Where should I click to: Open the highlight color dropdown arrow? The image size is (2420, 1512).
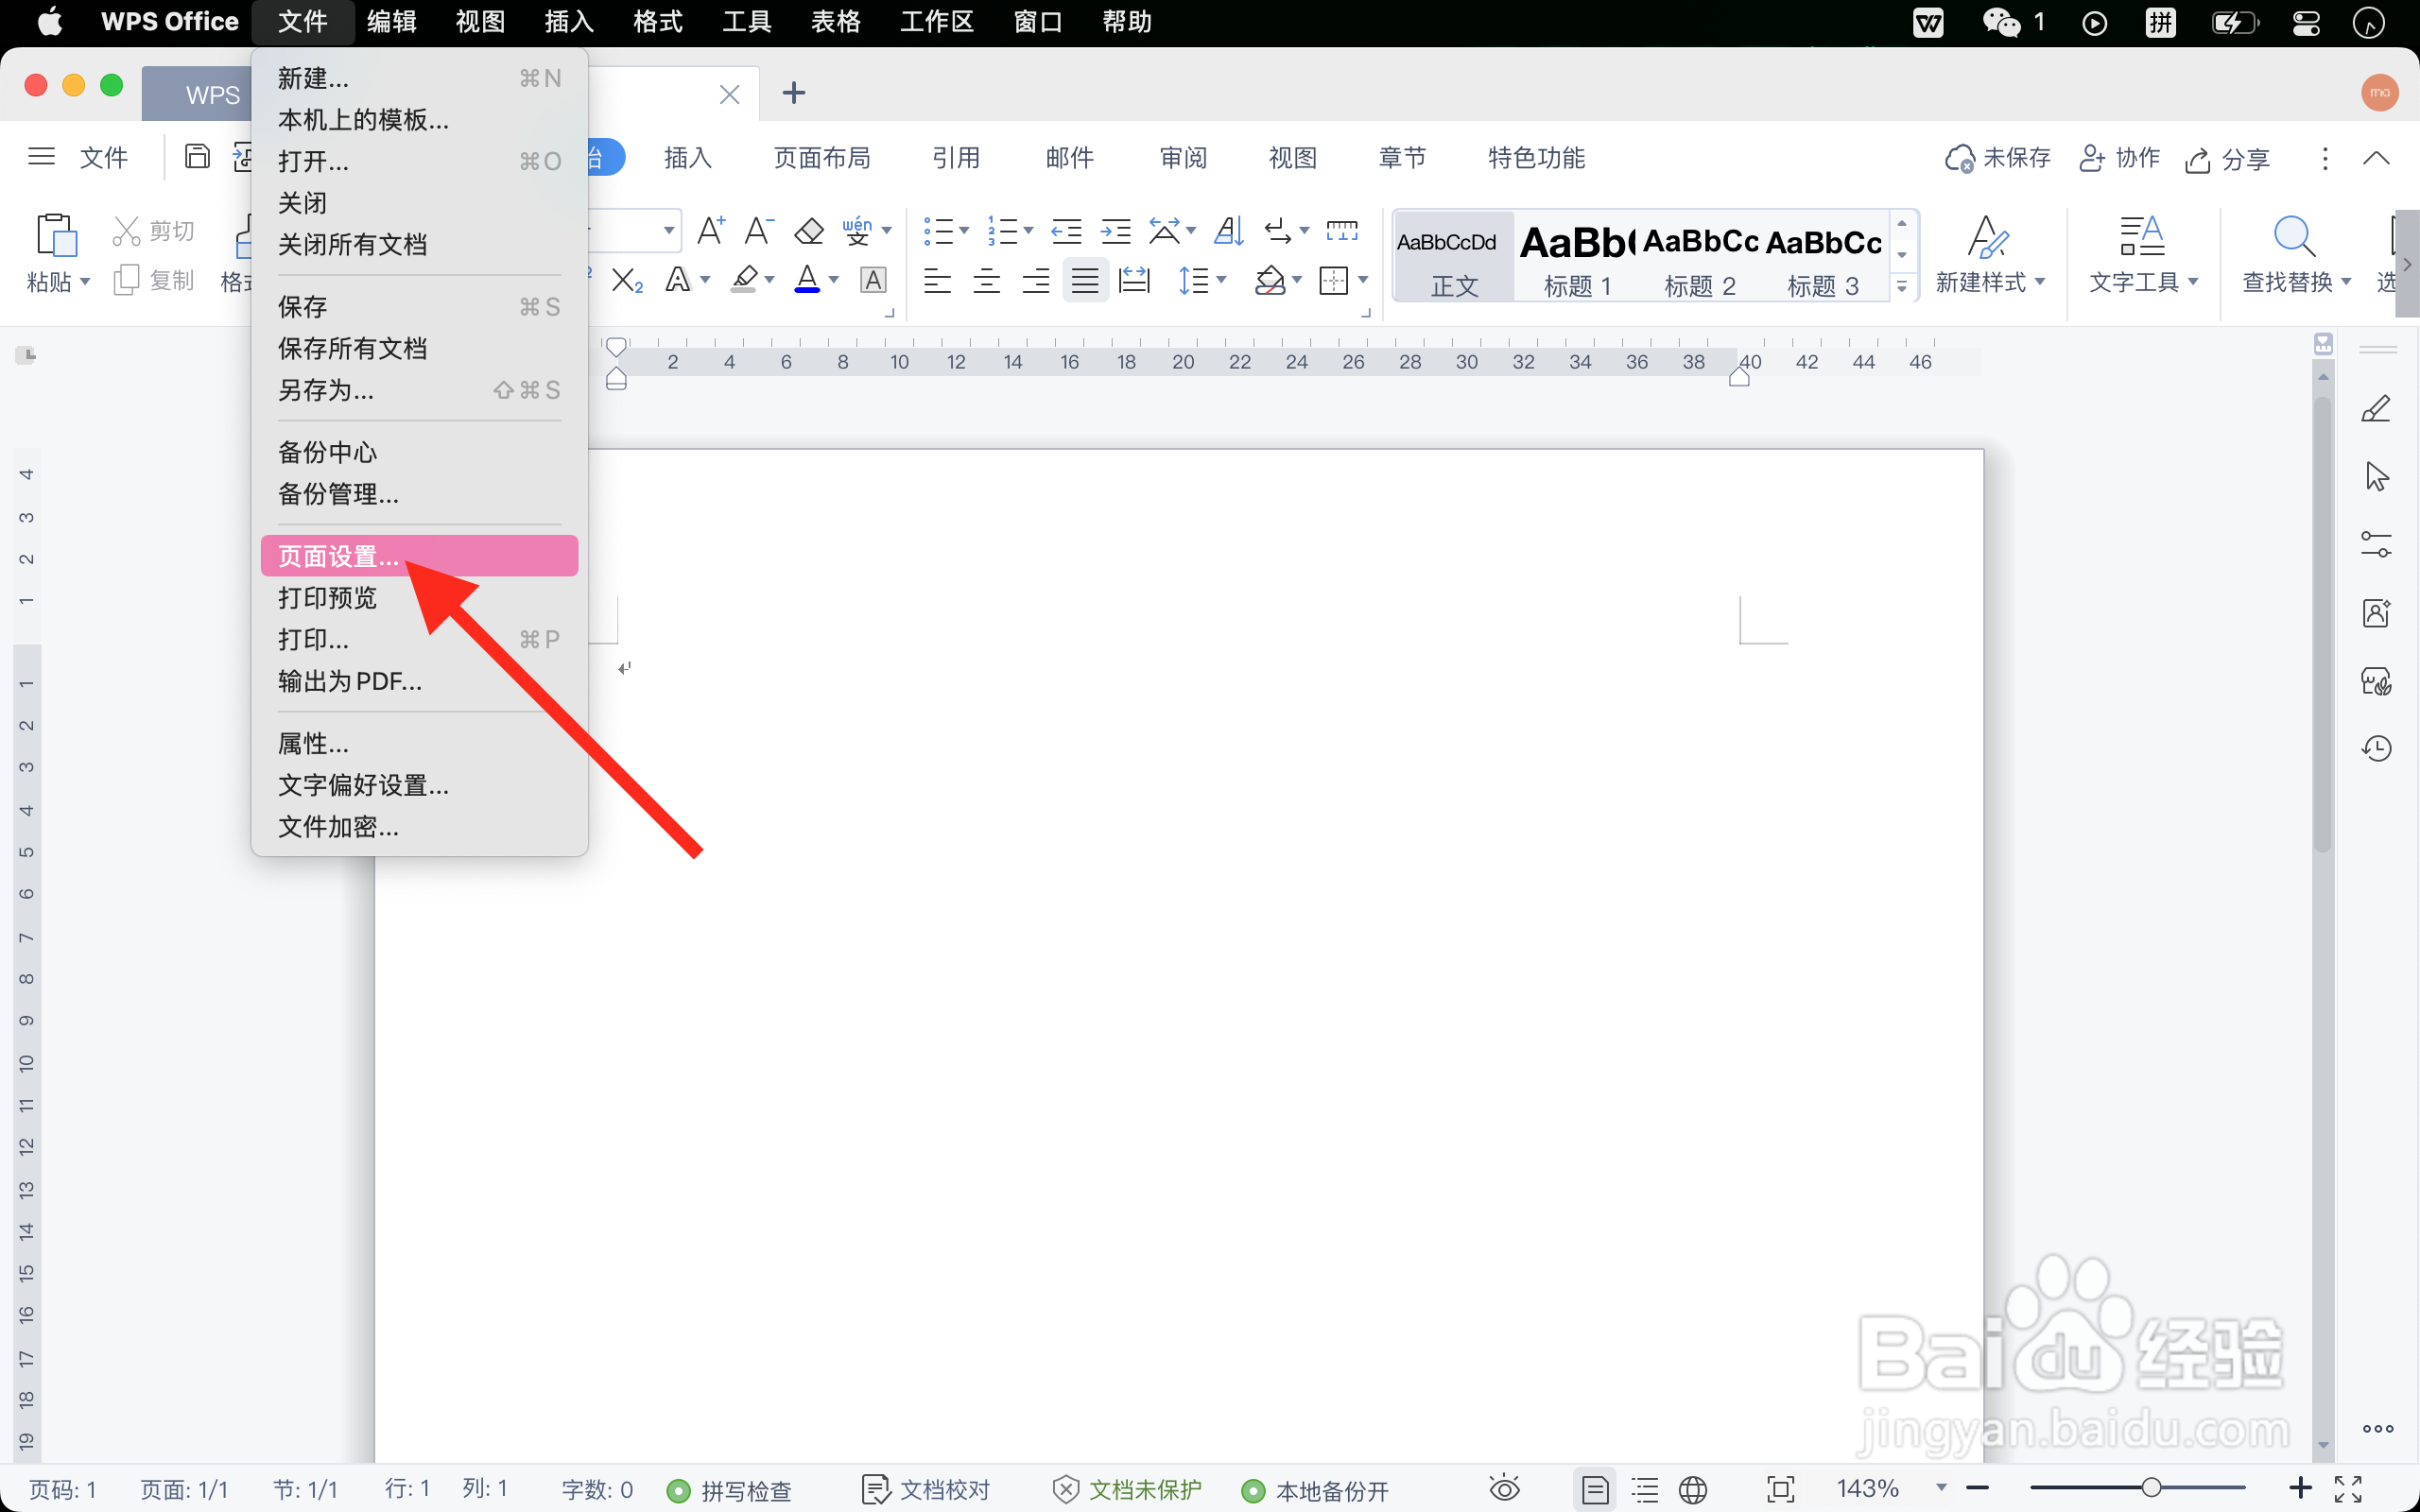coord(770,281)
